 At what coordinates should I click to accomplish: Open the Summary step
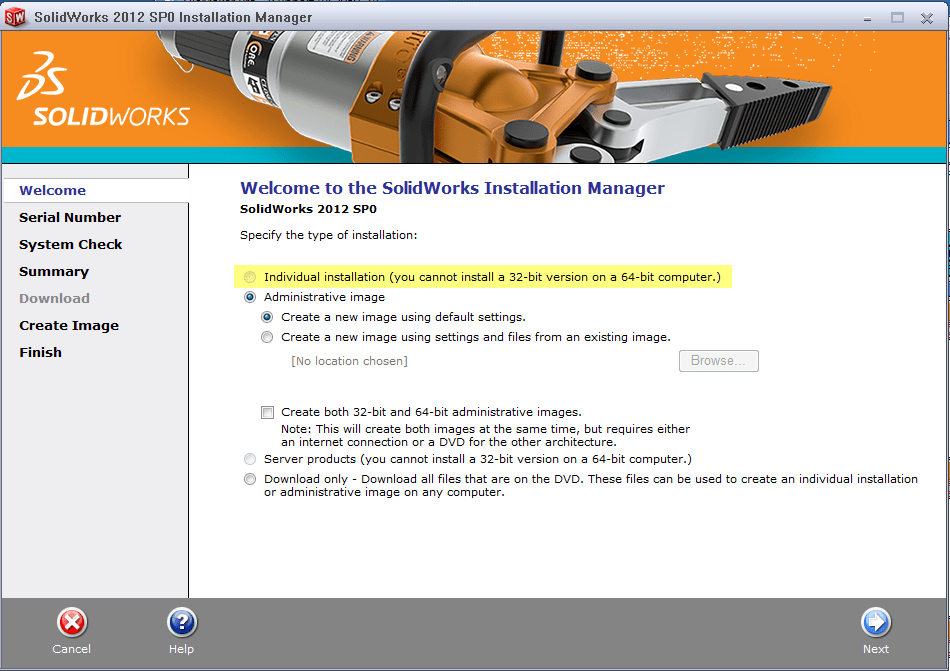pos(54,272)
